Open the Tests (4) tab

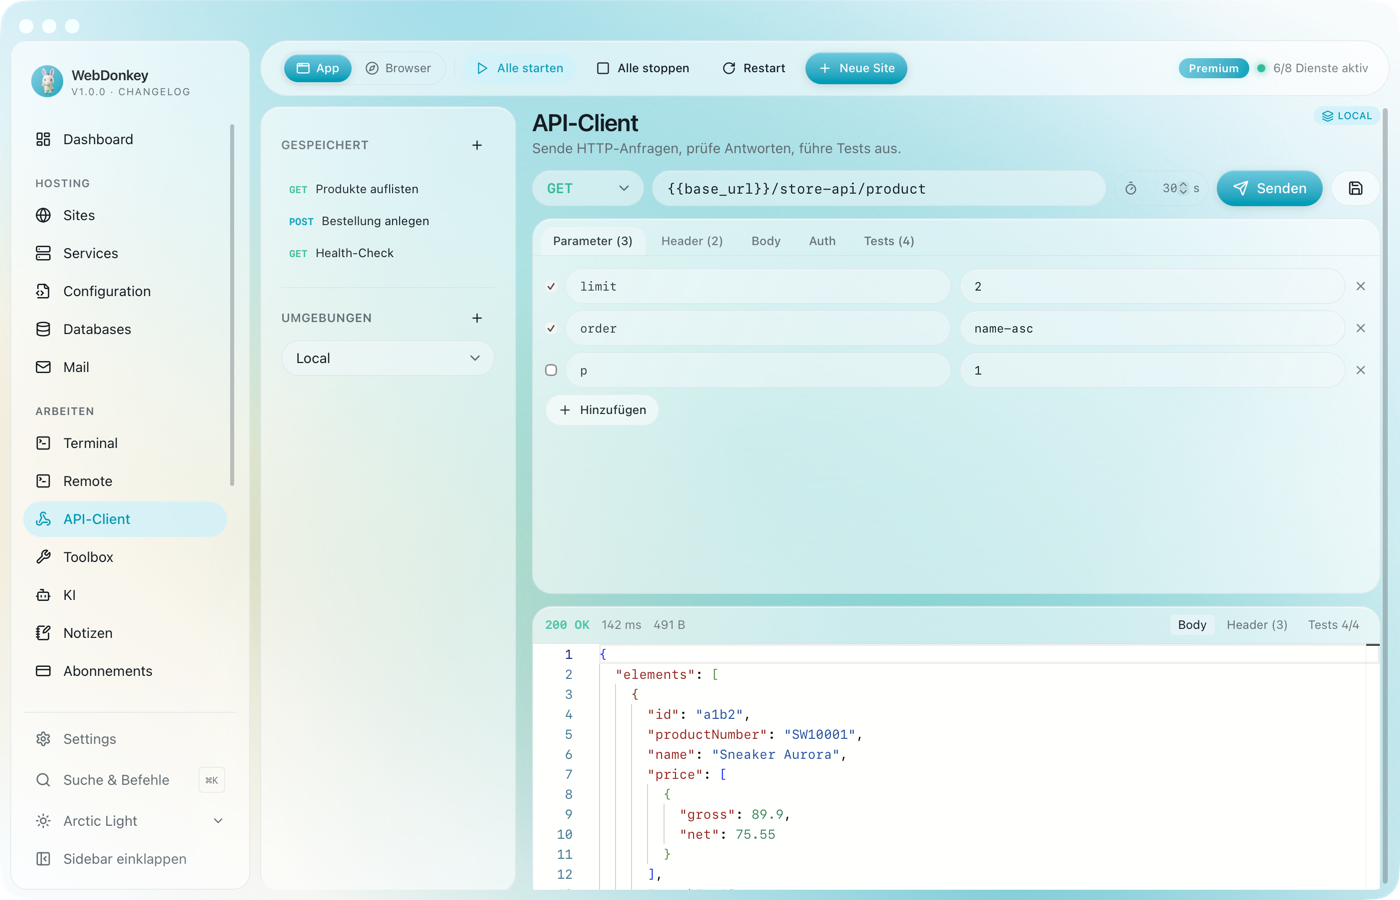(x=889, y=241)
